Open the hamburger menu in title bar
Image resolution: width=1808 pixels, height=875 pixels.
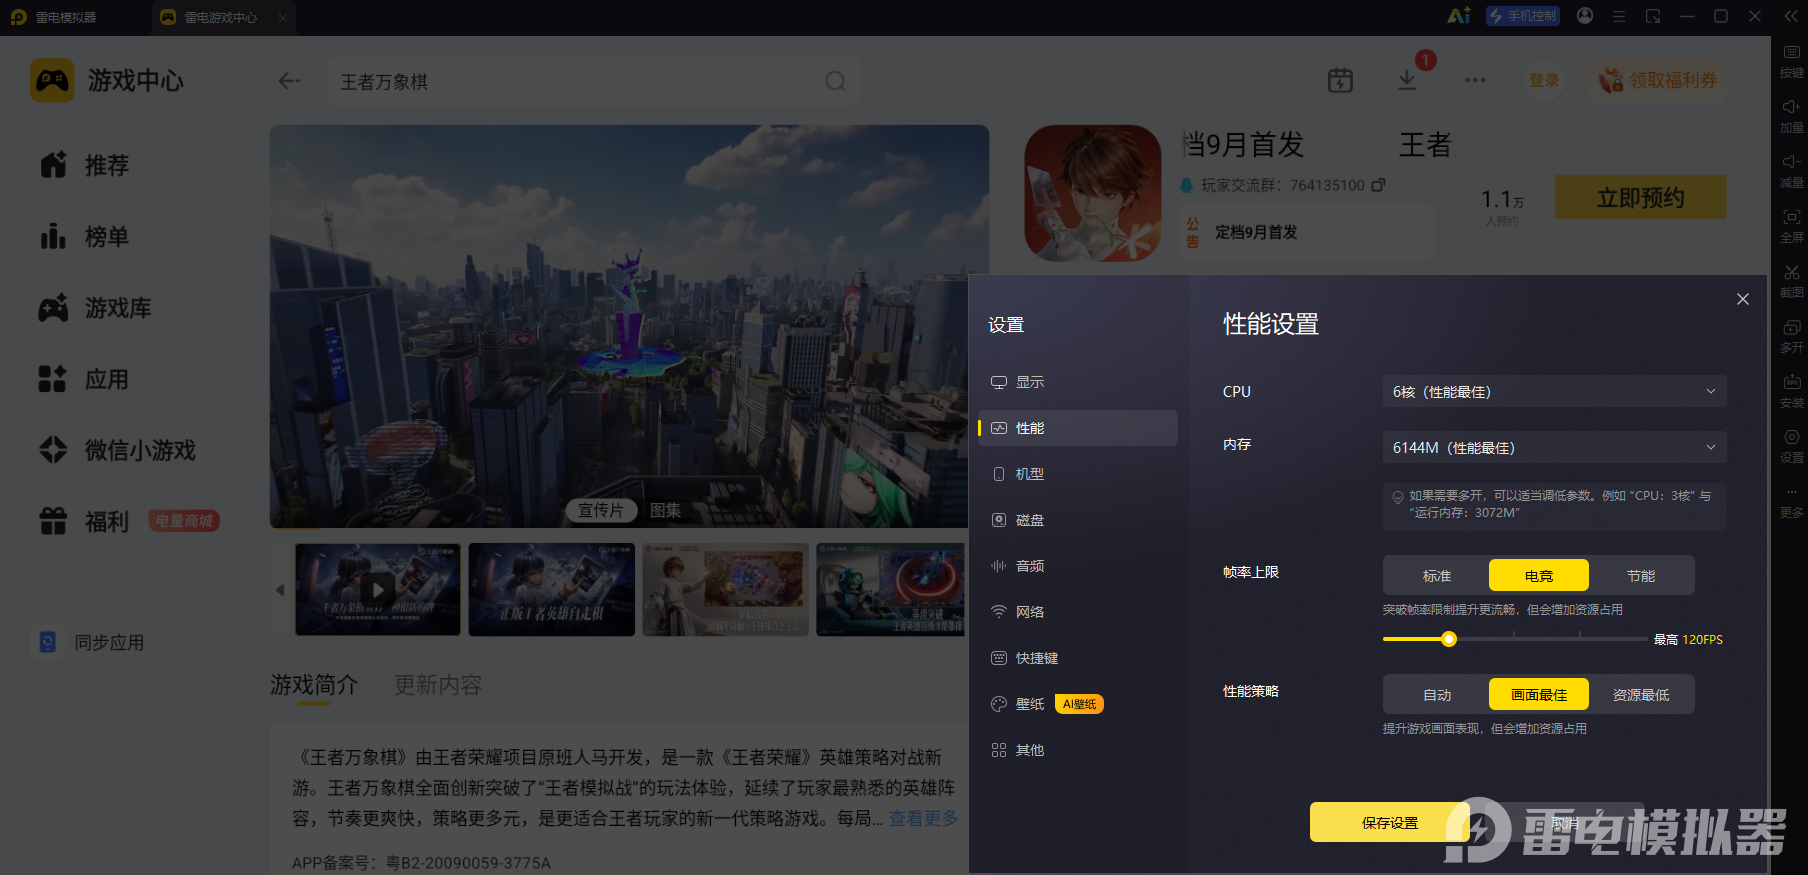(1619, 16)
